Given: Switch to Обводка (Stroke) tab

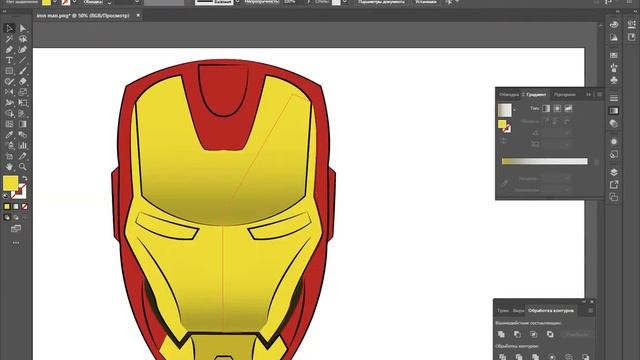Looking at the screenshot, I should tap(509, 95).
